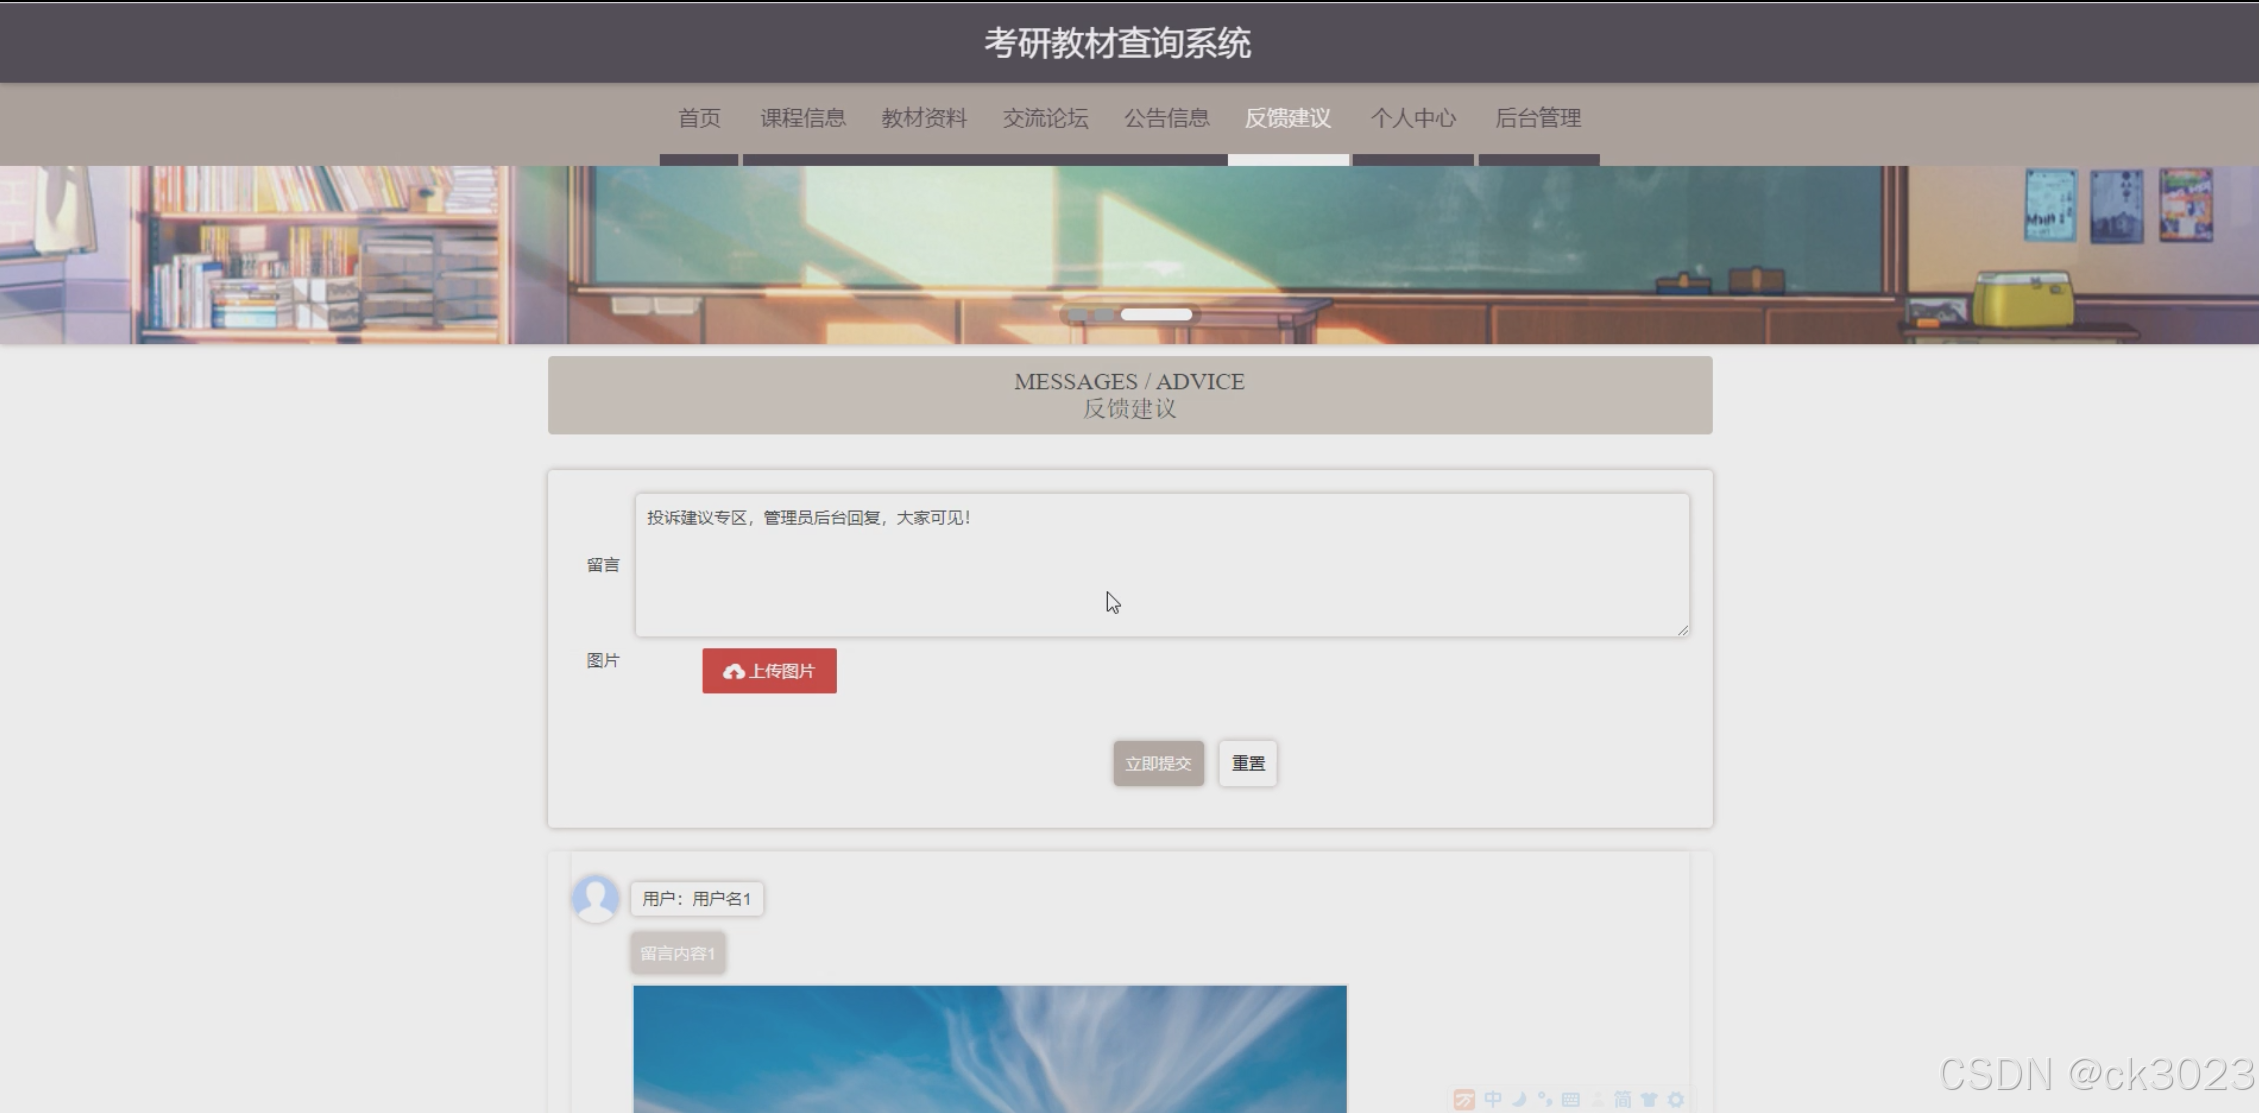
Task: Open the 首页 navigation tab
Action: tap(699, 118)
